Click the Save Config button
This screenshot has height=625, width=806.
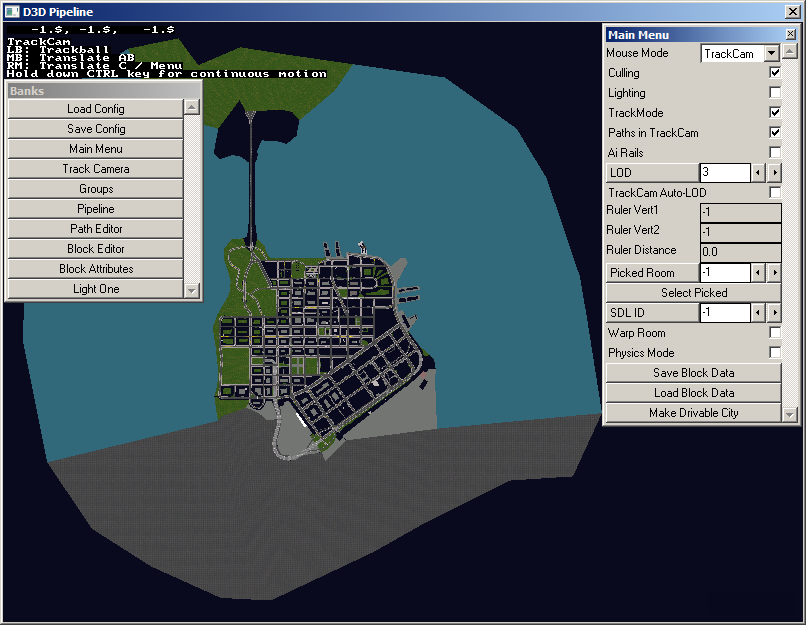coord(96,129)
